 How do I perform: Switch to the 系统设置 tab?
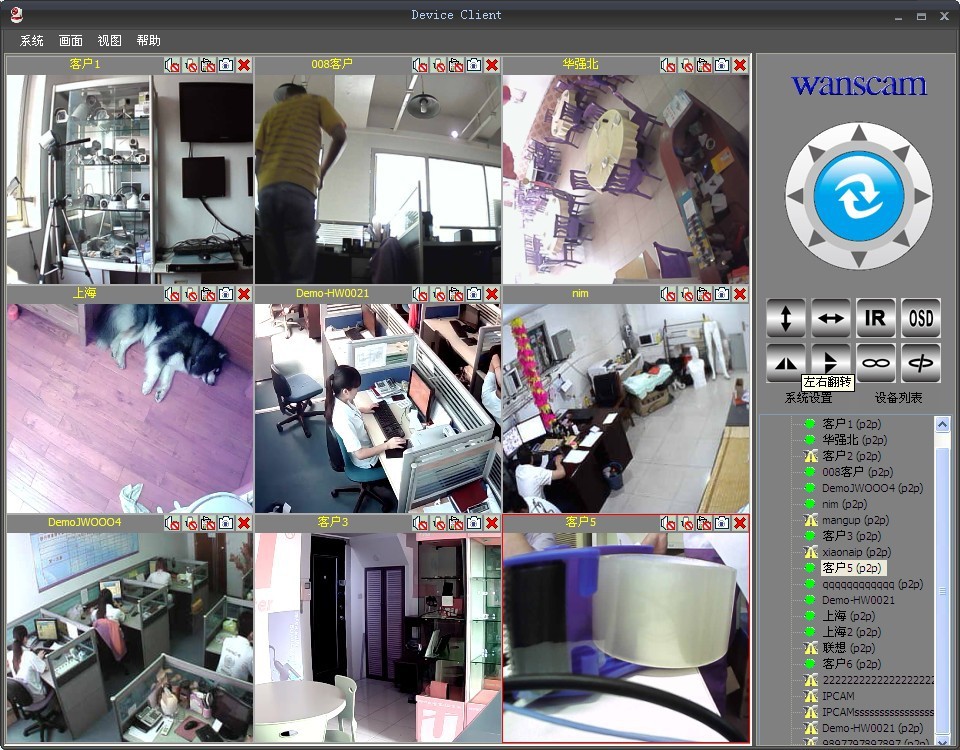pos(808,398)
